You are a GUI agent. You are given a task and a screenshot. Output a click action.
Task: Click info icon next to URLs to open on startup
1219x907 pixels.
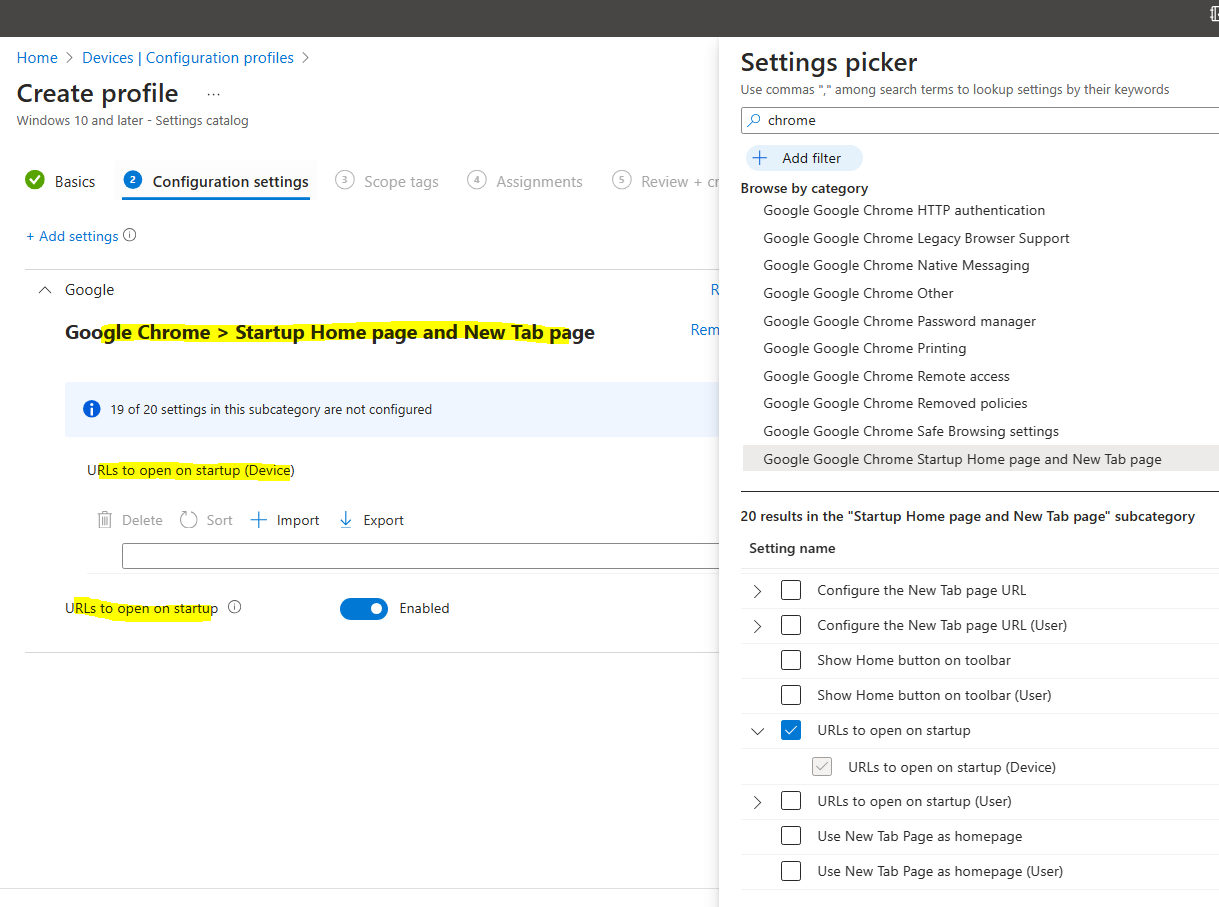pyautogui.click(x=235, y=607)
